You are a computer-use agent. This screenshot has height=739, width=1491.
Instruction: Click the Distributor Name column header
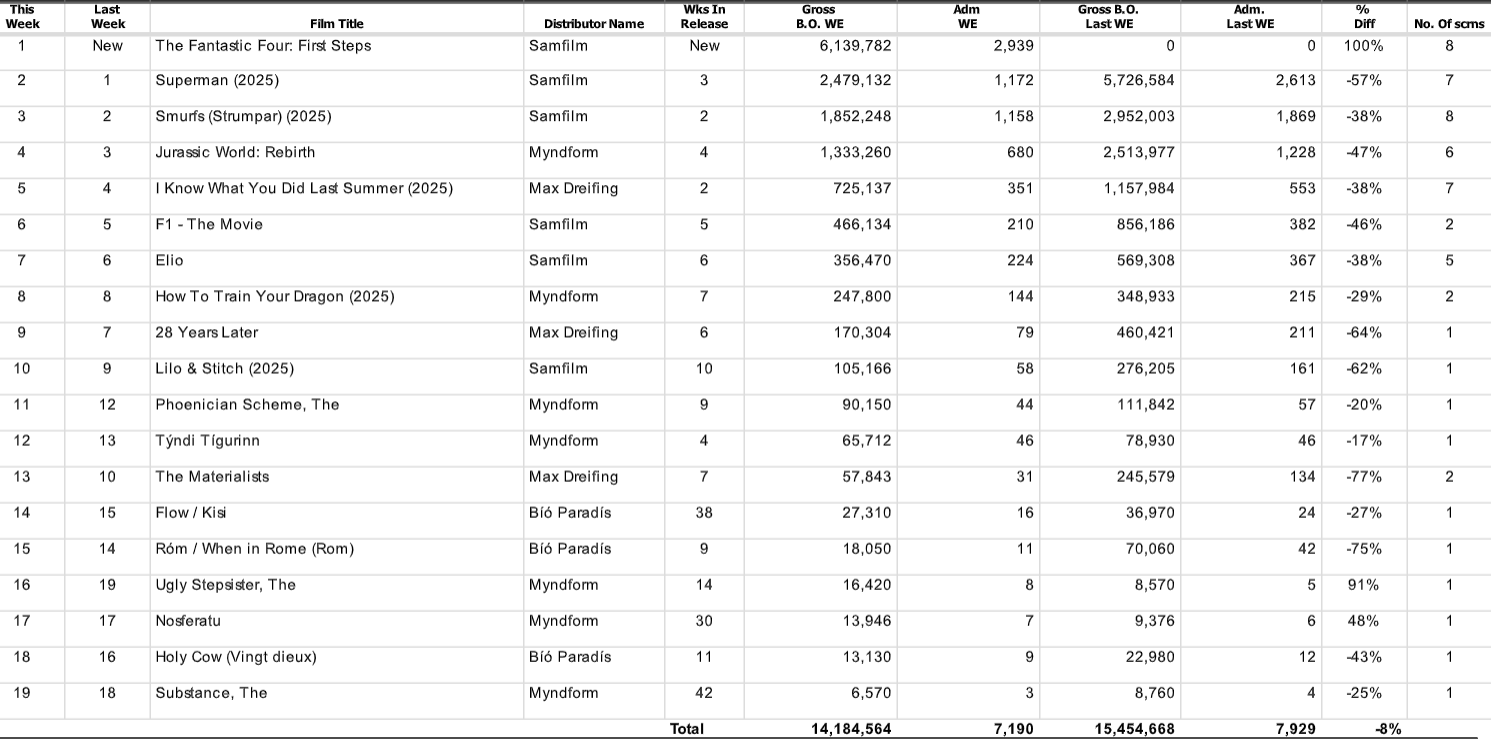click(x=594, y=23)
